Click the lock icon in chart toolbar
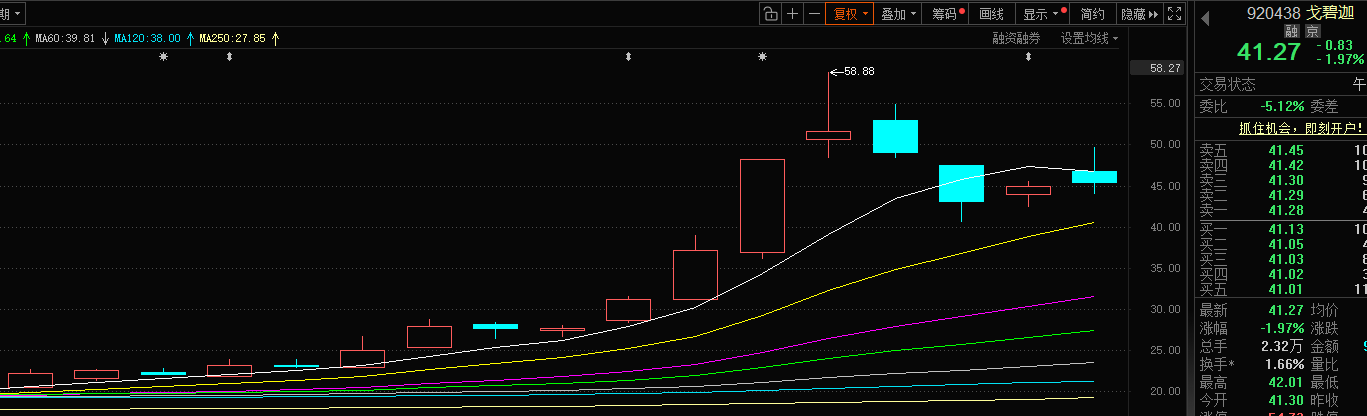This screenshot has width=1367, height=416. coord(769,14)
